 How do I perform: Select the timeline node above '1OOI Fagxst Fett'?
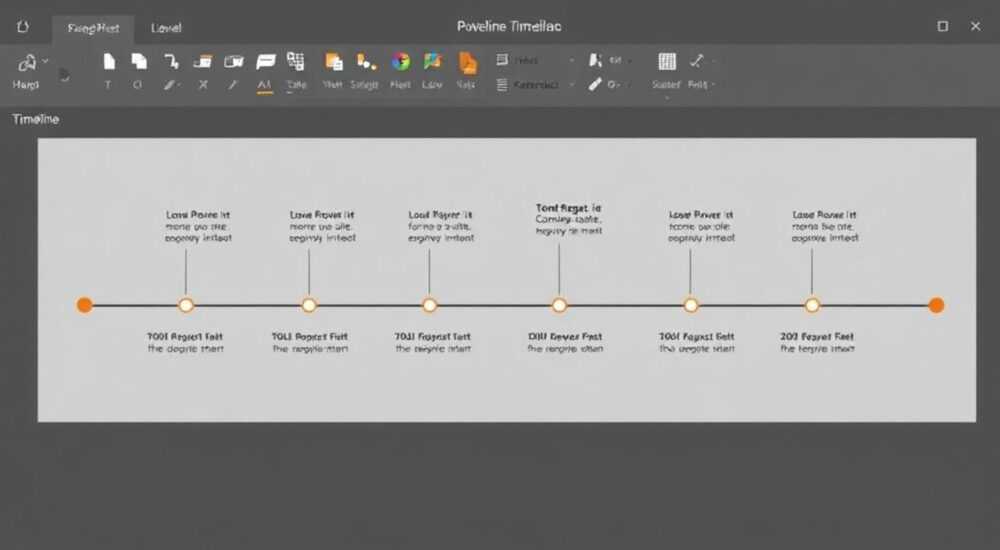click(x=690, y=305)
